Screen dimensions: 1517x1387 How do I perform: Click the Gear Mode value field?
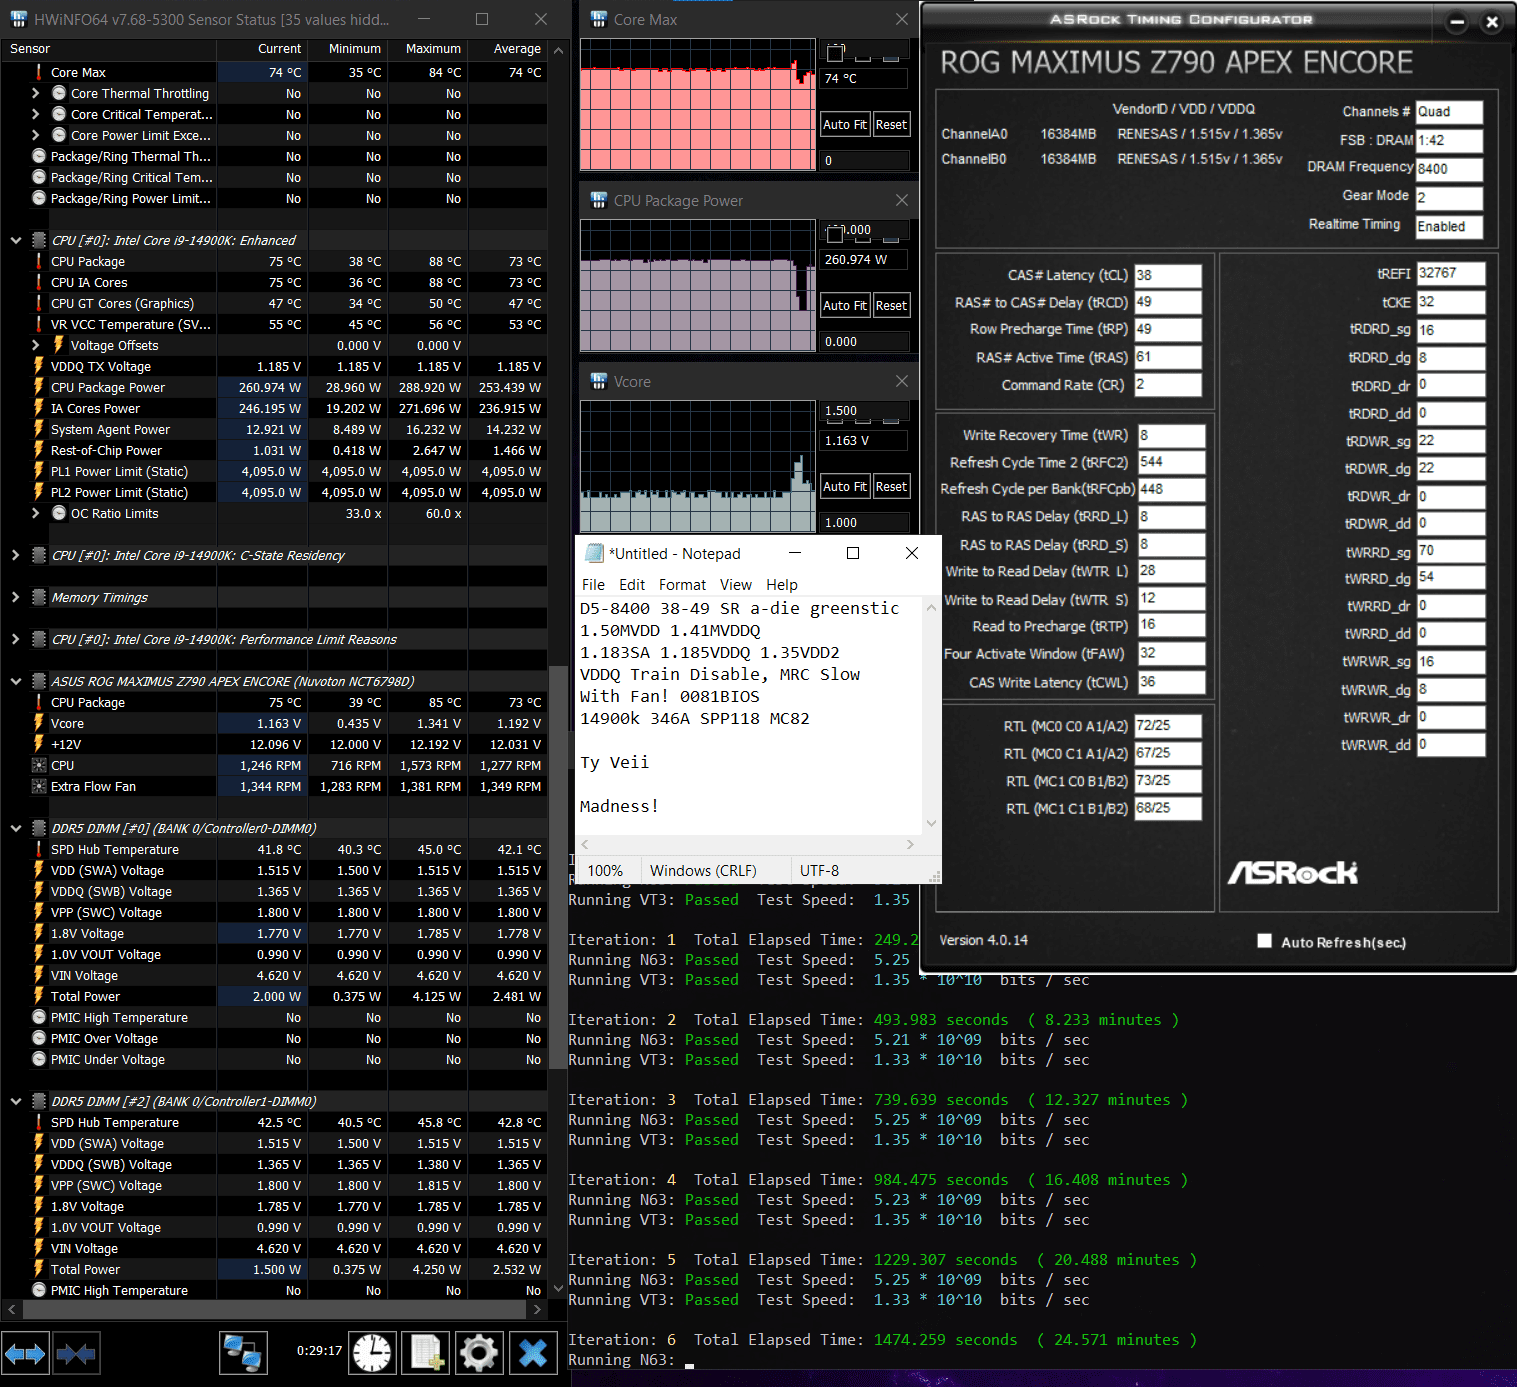[1450, 197]
